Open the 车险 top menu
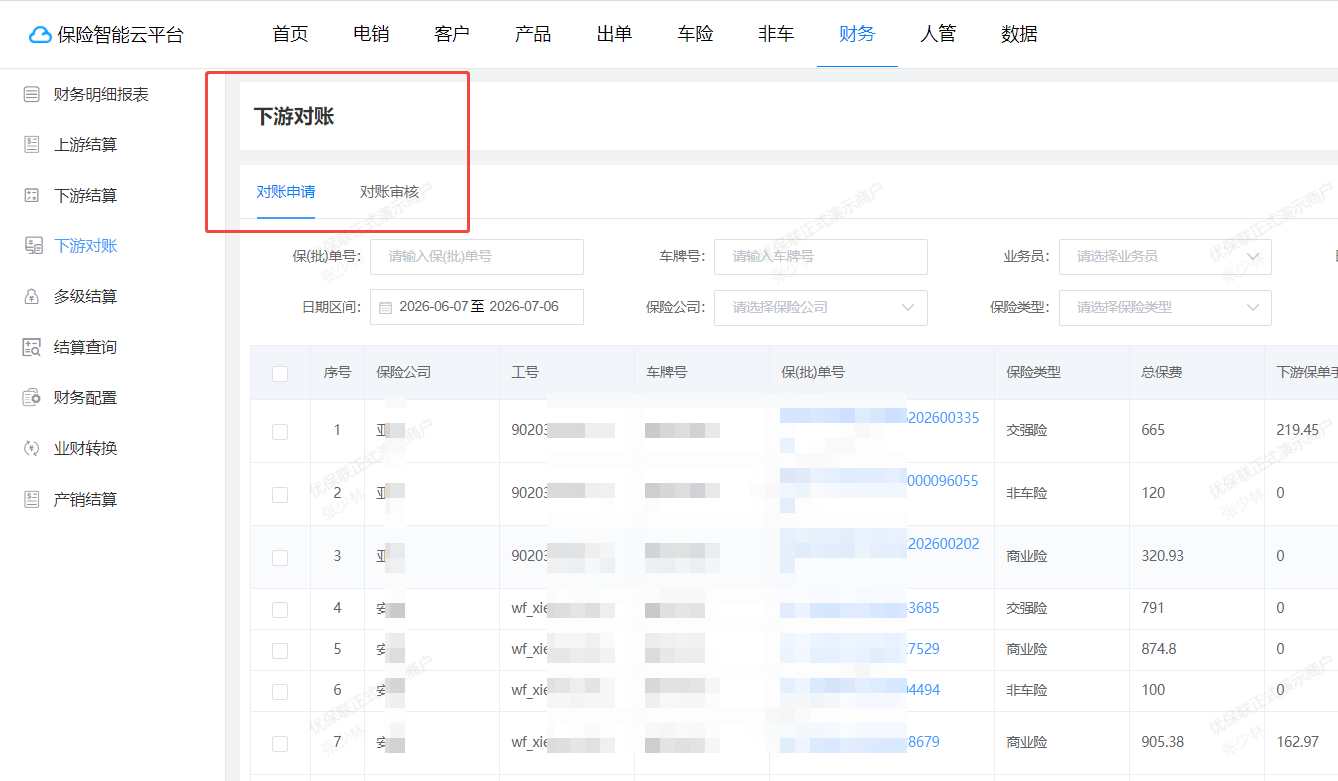The height and width of the screenshot is (781, 1338). [695, 34]
